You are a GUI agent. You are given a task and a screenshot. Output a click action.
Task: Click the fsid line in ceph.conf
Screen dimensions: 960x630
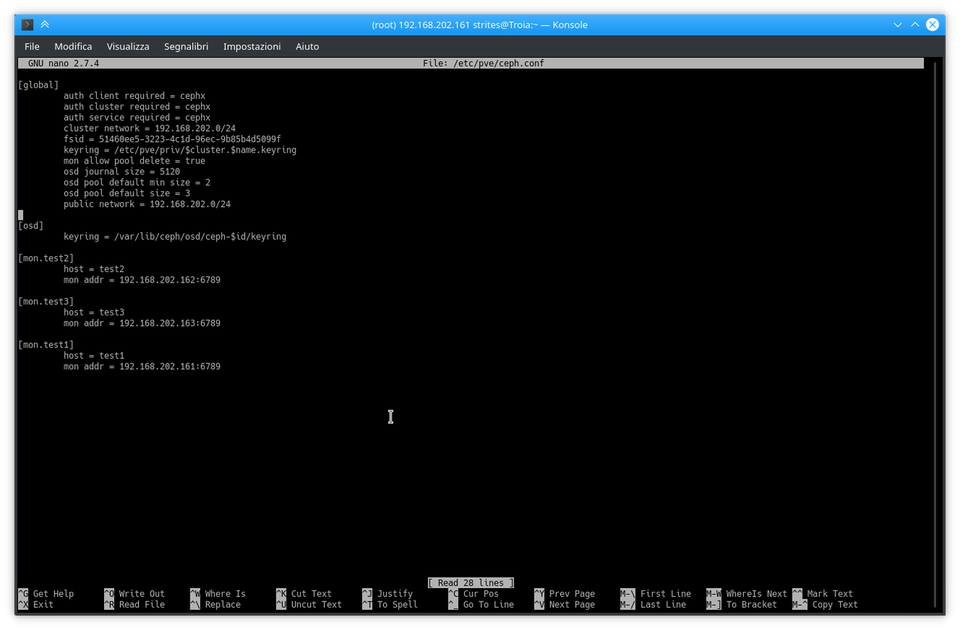coord(172,139)
